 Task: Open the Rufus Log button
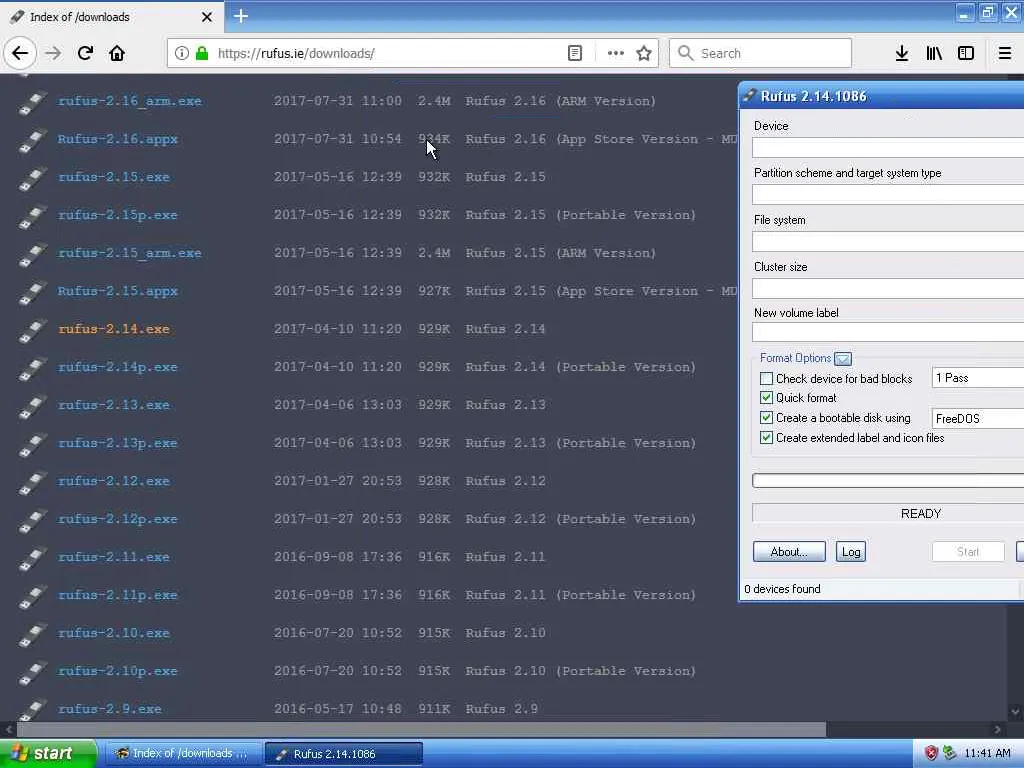pyautogui.click(x=851, y=552)
